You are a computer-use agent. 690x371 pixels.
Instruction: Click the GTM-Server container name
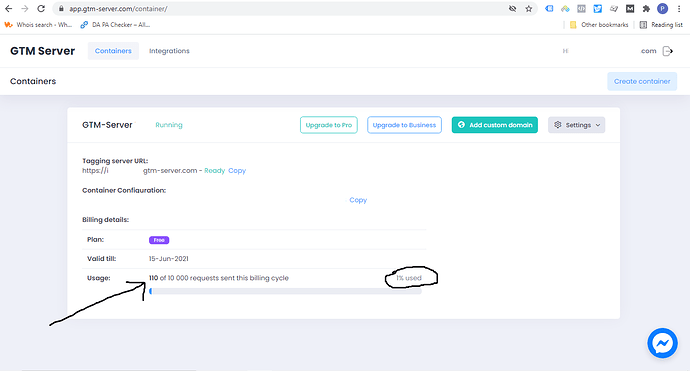tap(107, 125)
